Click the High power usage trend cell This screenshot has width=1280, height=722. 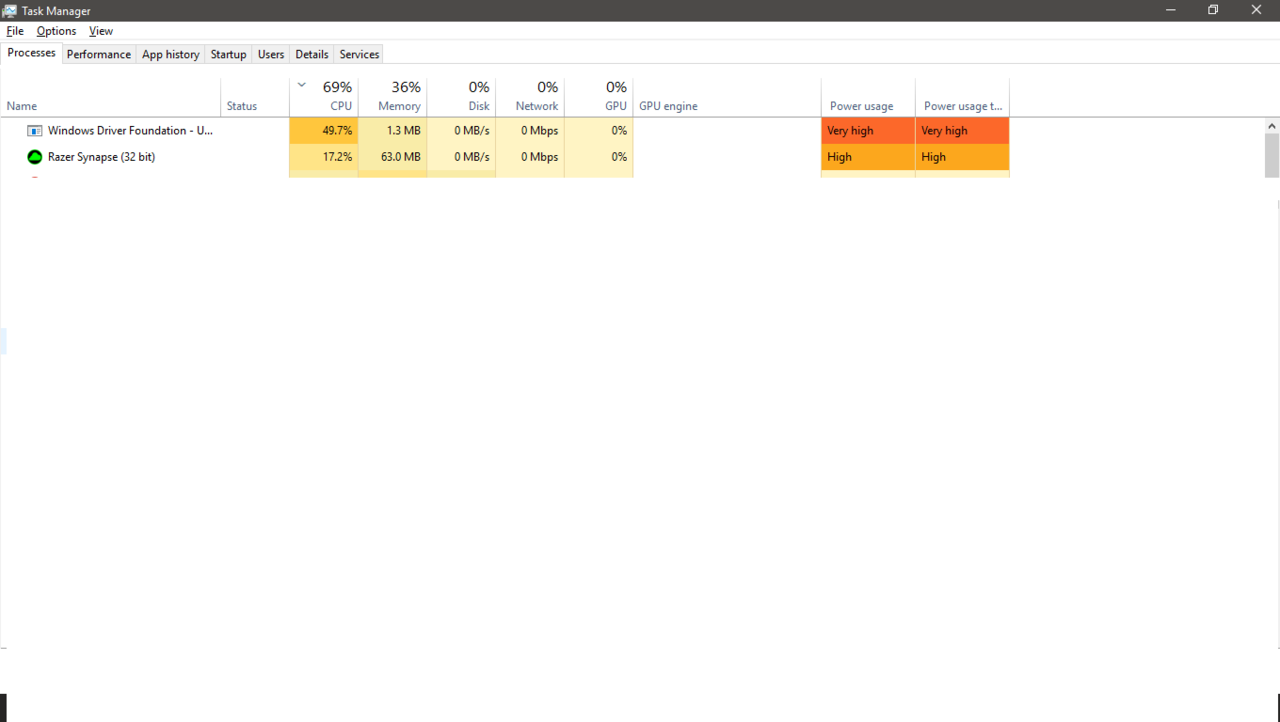[x=962, y=157]
